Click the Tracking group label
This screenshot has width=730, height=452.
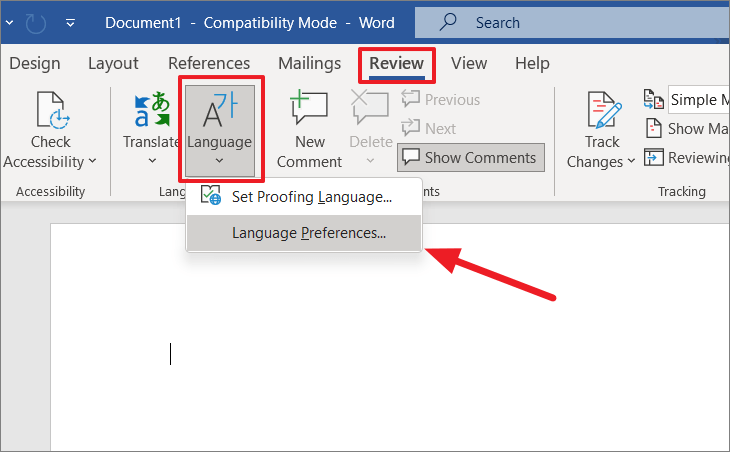click(682, 191)
